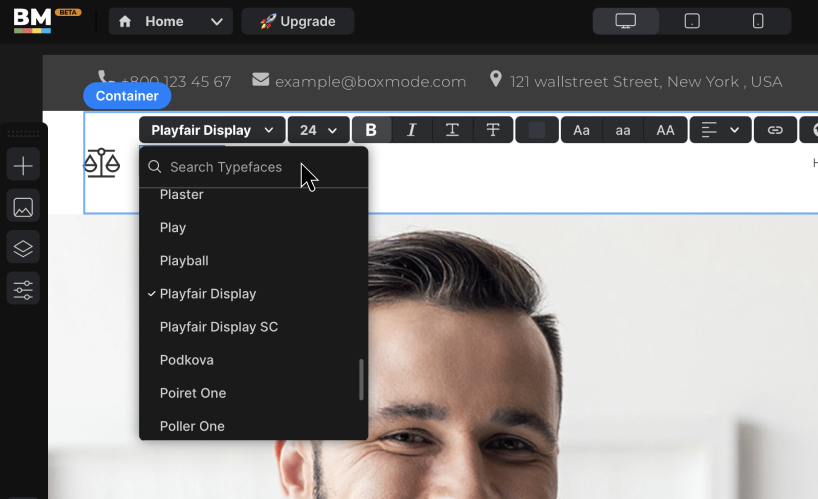This screenshot has width=818, height=499.
Task: Switch to desktop preview mode
Action: point(625,21)
